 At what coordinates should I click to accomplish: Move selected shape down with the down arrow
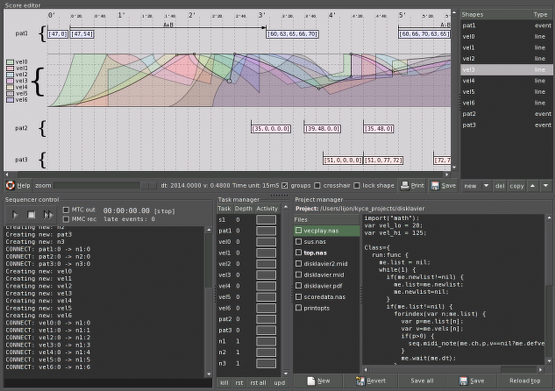[545, 185]
